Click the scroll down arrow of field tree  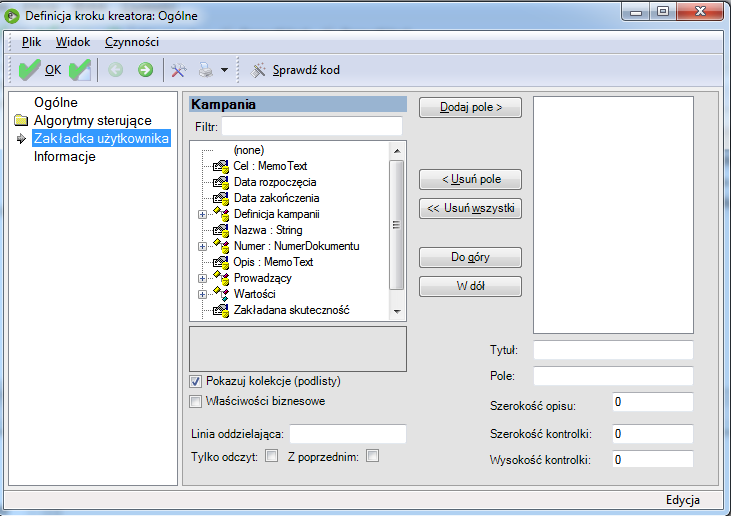tap(397, 311)
